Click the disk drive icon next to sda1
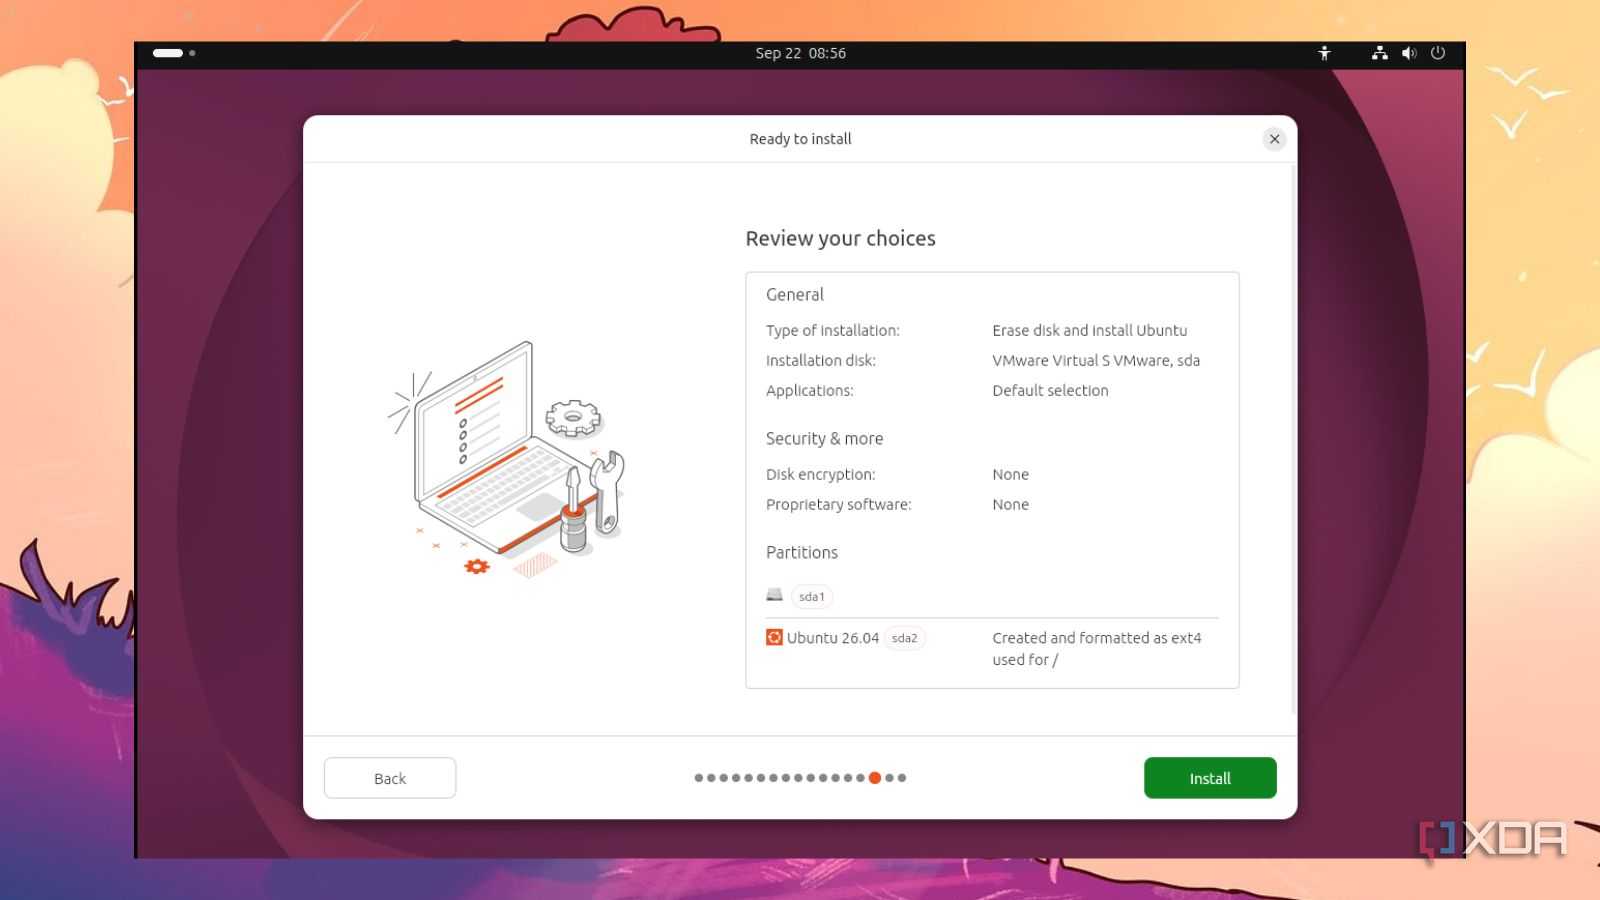1600x900 pixels. [774, 595]
